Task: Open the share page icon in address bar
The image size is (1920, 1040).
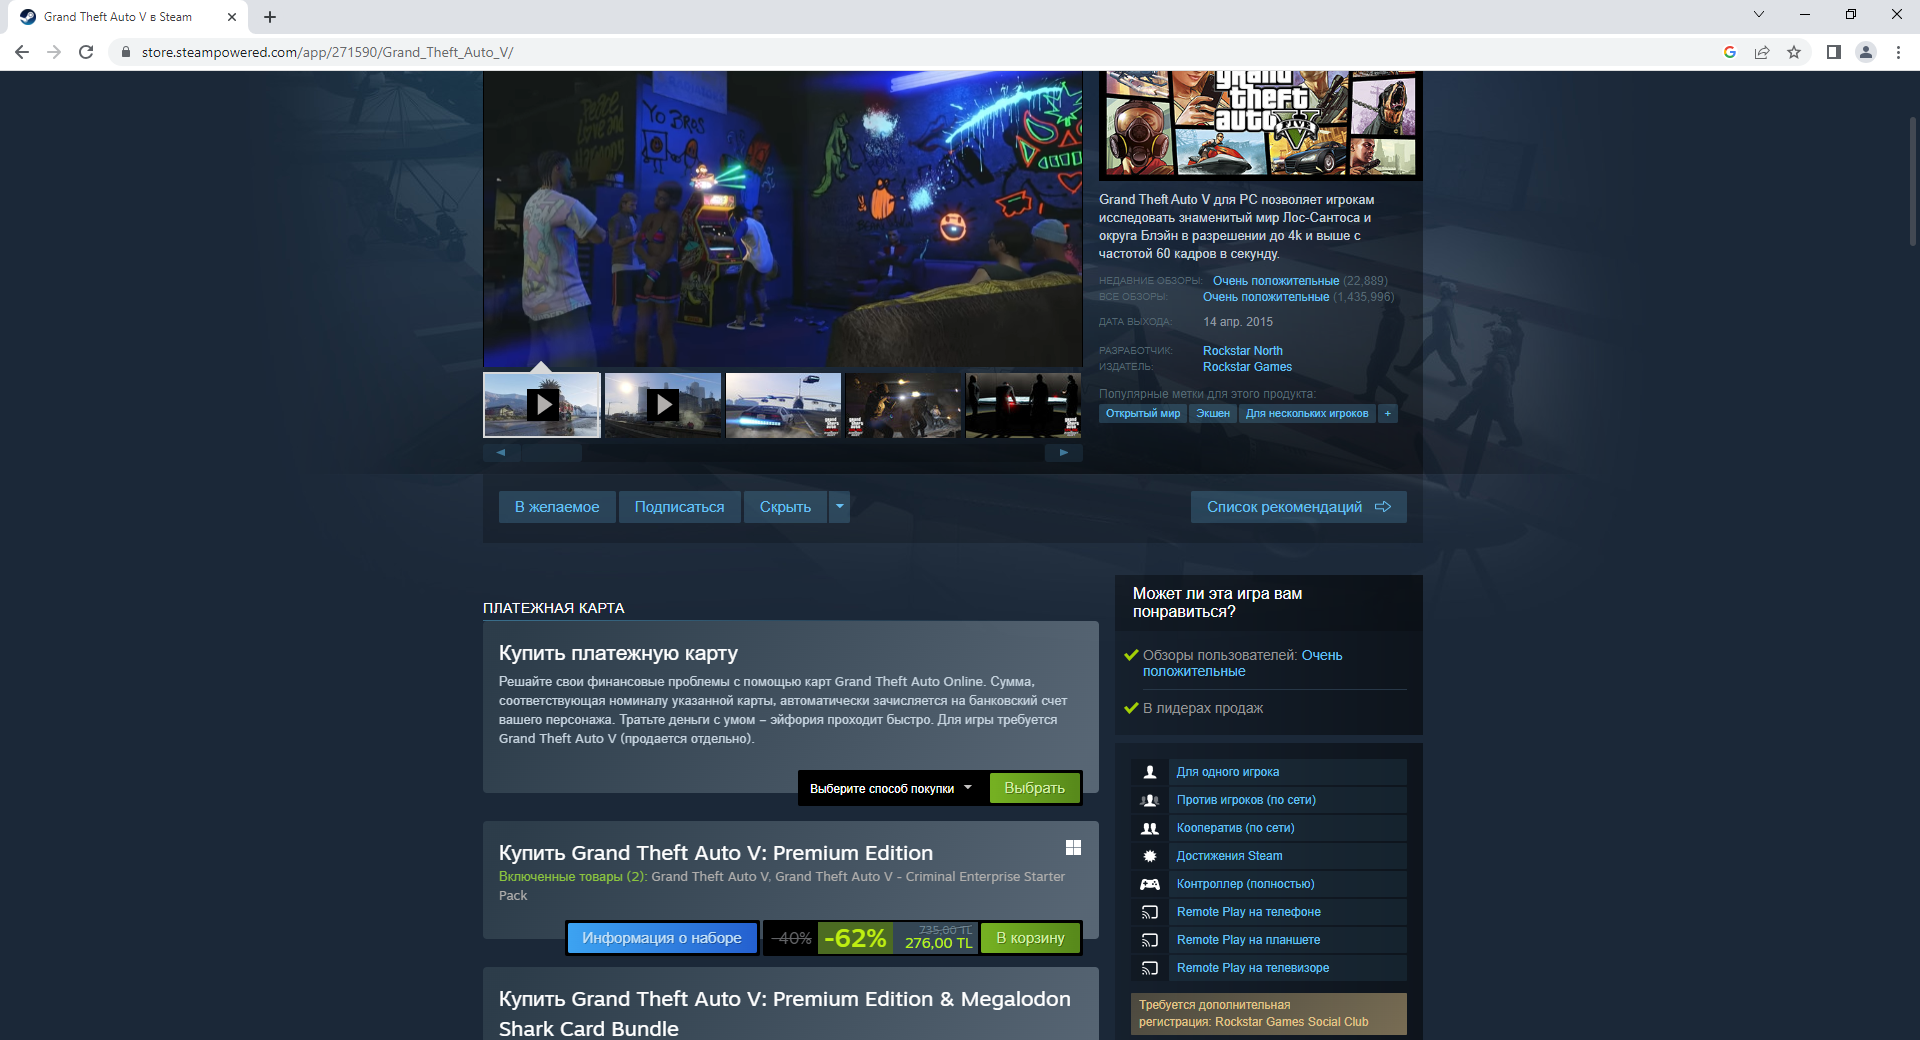Action: (x=1762, y=52)
